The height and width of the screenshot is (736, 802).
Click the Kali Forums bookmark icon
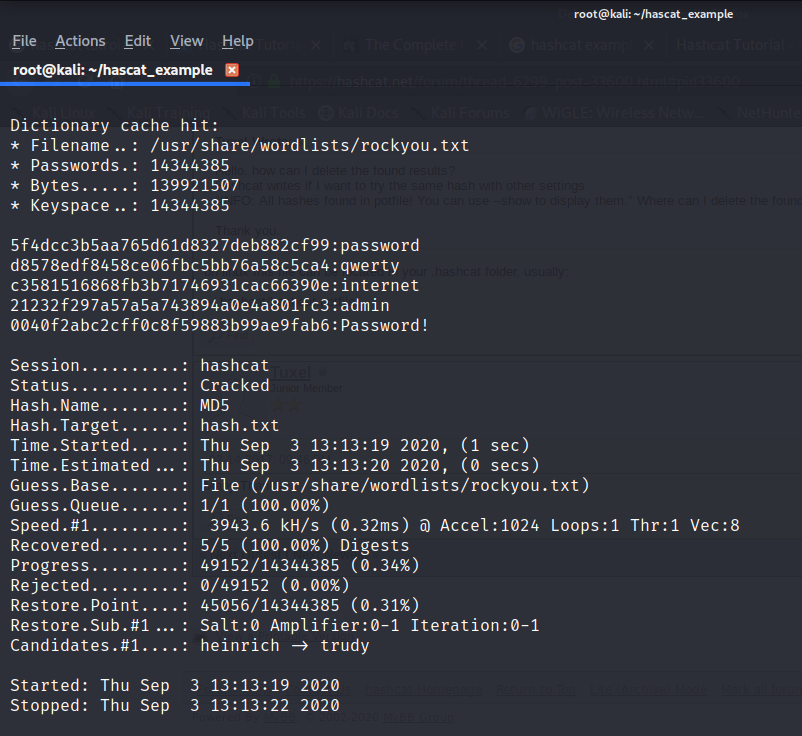(420, 113)
